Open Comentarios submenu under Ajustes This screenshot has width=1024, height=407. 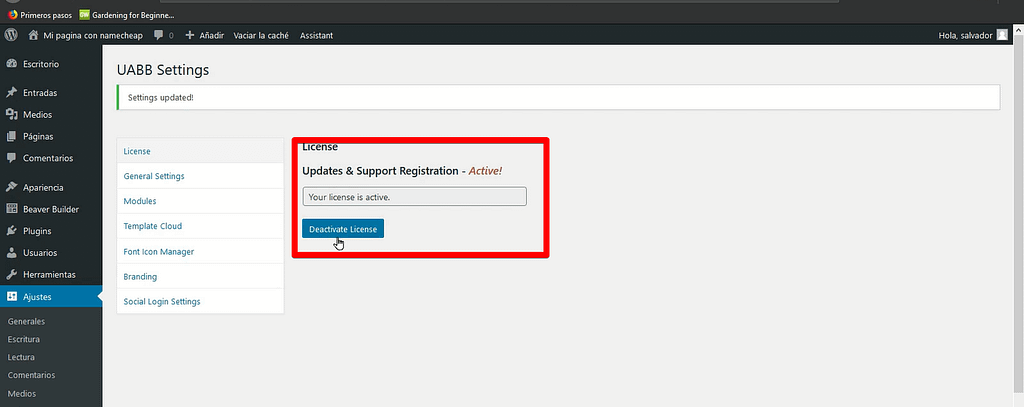click(31, 375)
